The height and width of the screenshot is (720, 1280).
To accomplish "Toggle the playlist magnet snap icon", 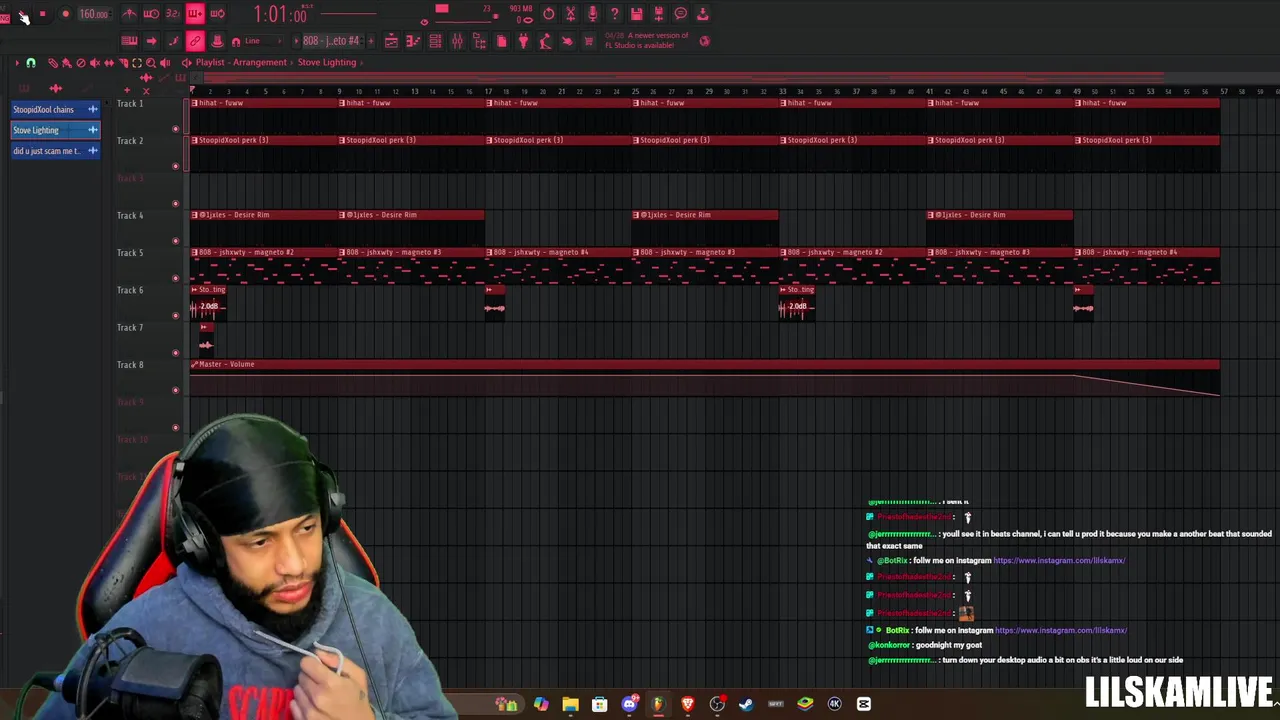I will [31, 63].
